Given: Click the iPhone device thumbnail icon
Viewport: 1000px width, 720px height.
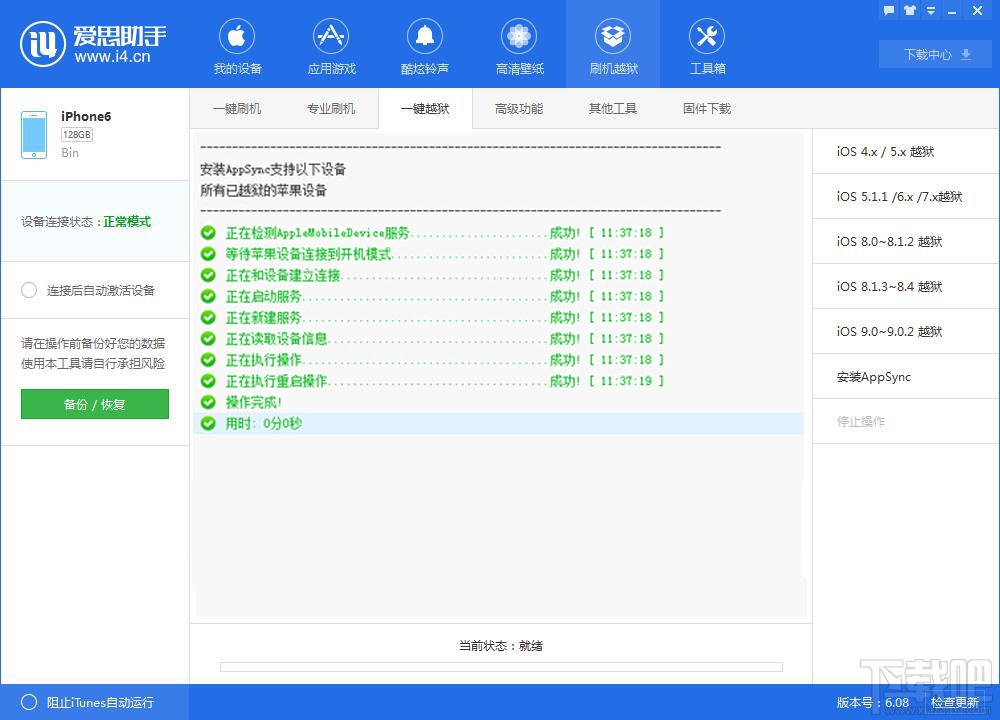Looking at the screenshot, I should click(33, 132).
